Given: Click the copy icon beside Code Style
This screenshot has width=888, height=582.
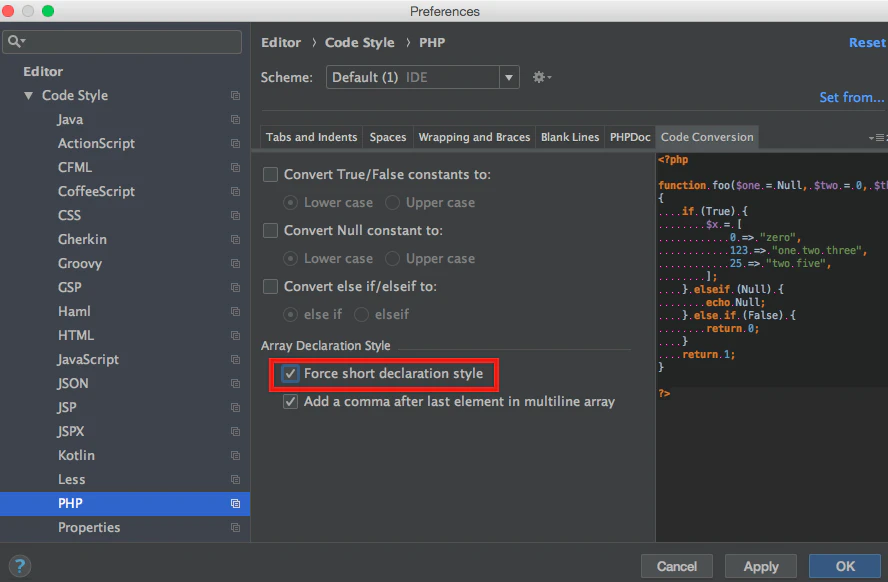Looking at the screenshot, I should (x=235, y=96).
